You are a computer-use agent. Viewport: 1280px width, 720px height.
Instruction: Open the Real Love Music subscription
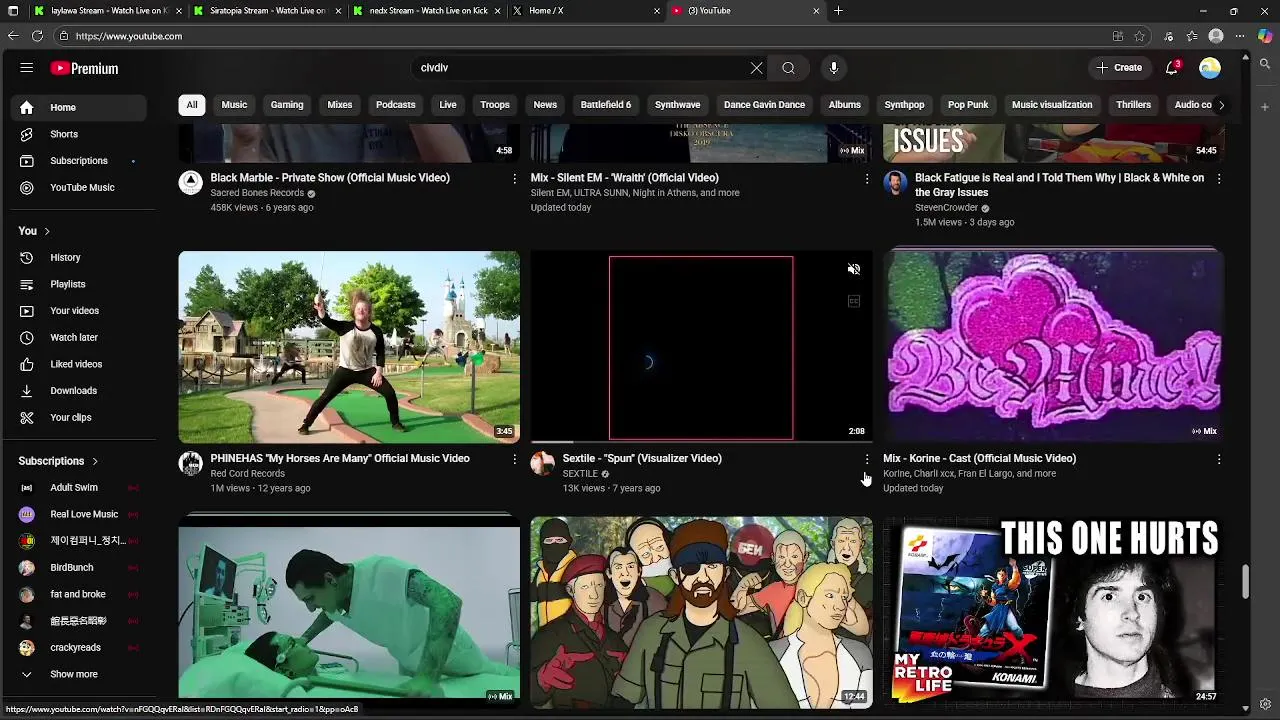tap(80, 514)
